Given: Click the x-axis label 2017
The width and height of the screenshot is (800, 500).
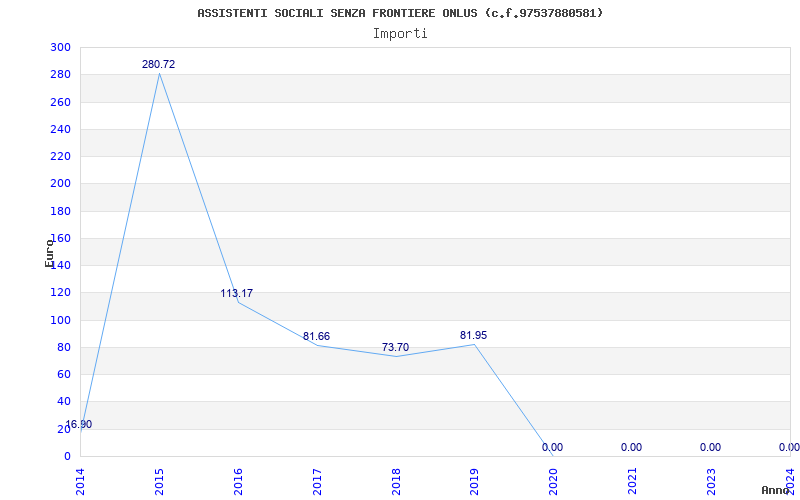Looking at the screenshot, I should pos(317,482).
